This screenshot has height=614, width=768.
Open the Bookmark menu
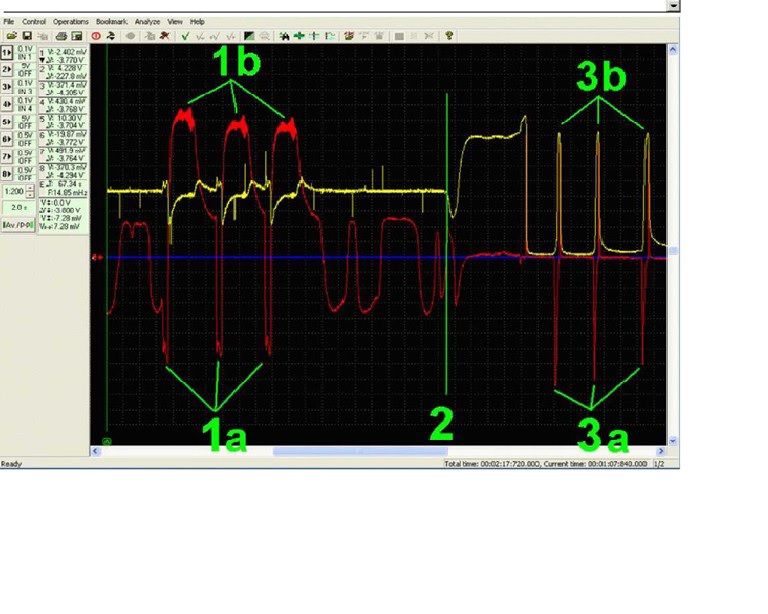click(x=112, y=22)
